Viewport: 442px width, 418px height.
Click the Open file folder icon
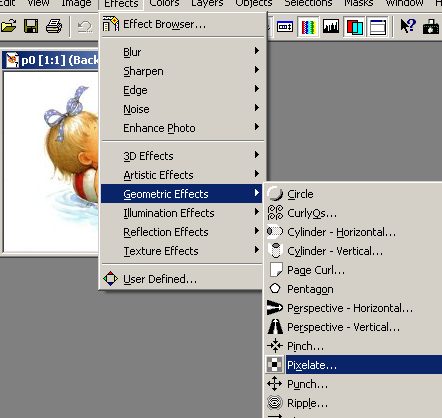click(8, 26)
